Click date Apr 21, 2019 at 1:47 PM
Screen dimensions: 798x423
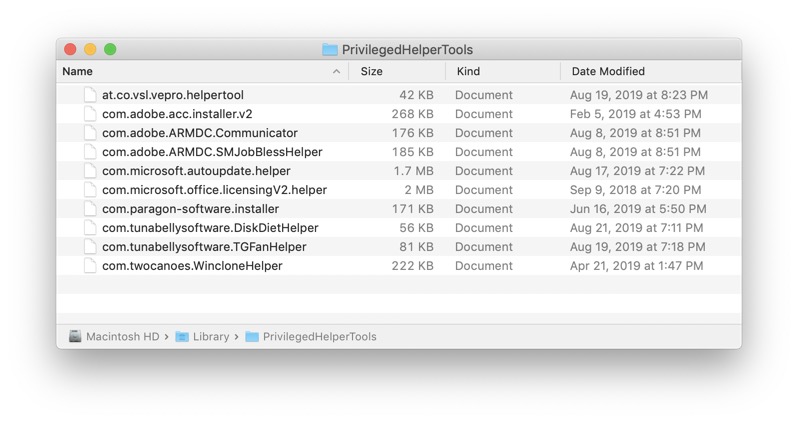[x=637, y=266]
